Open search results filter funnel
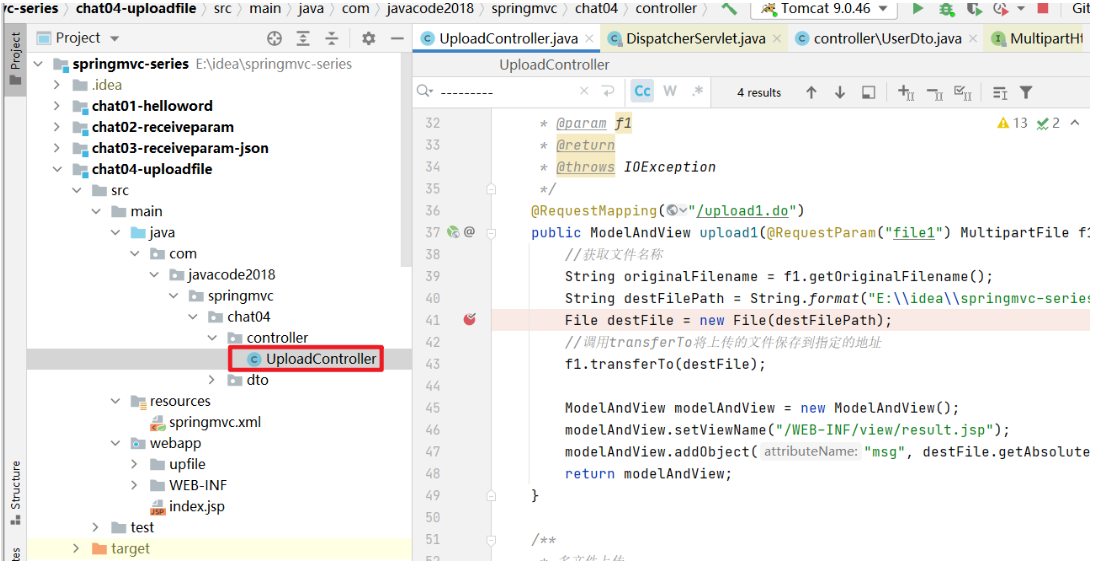Screen dimensions: 1102x562 pyautogui.click(x=1025, y=92)
